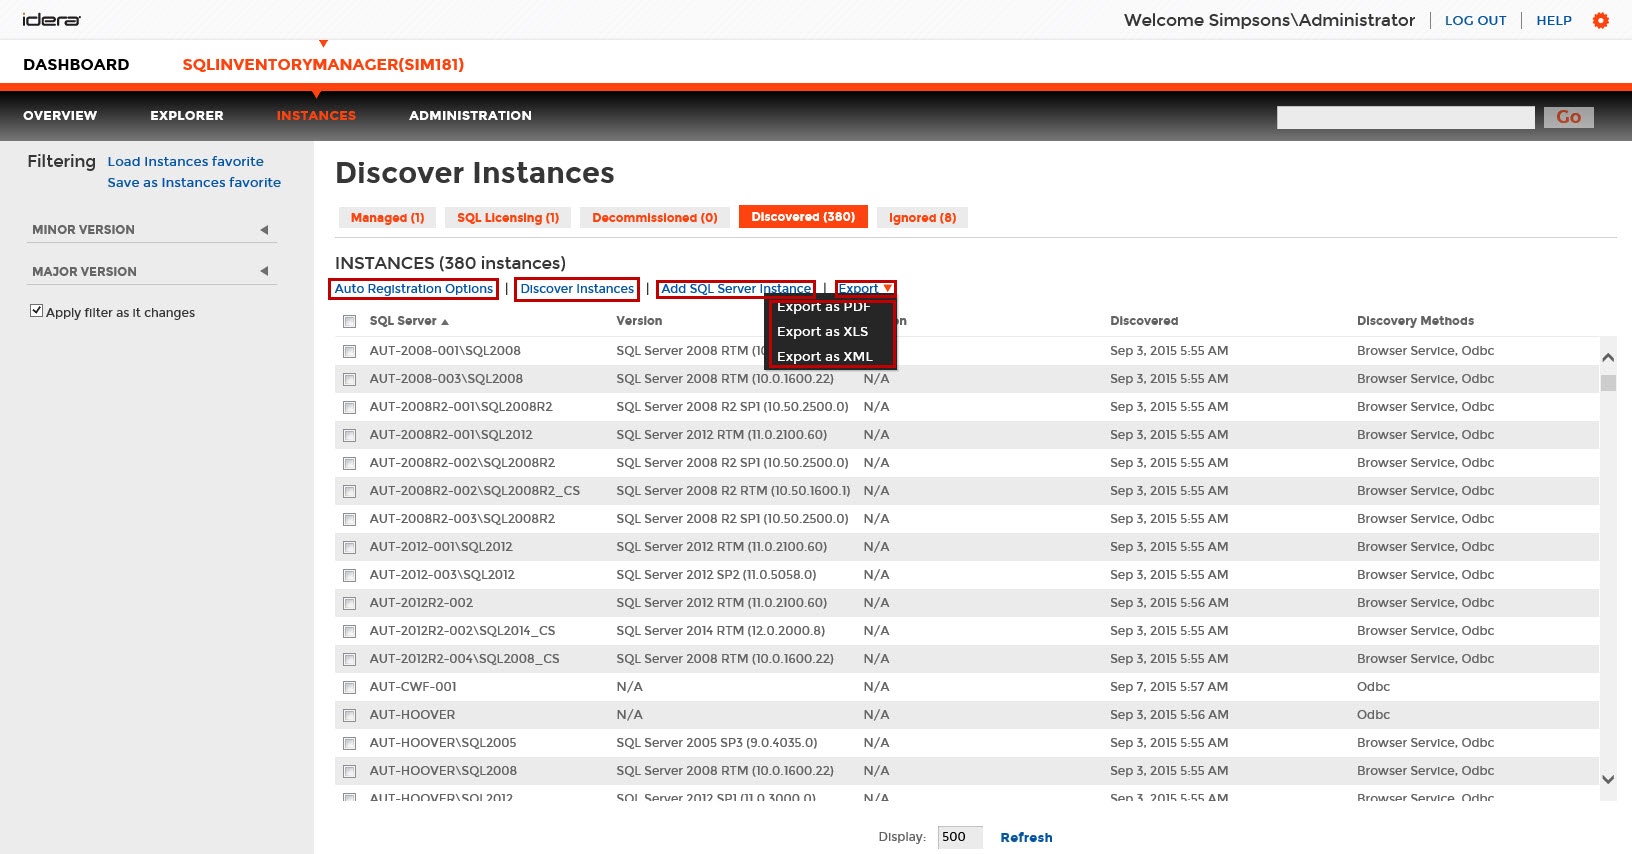This screenshot has width=1632, height=854.
Task: Select the AUT-HOOVER\SQL2005 instance name
Action: tap(443, 743)
